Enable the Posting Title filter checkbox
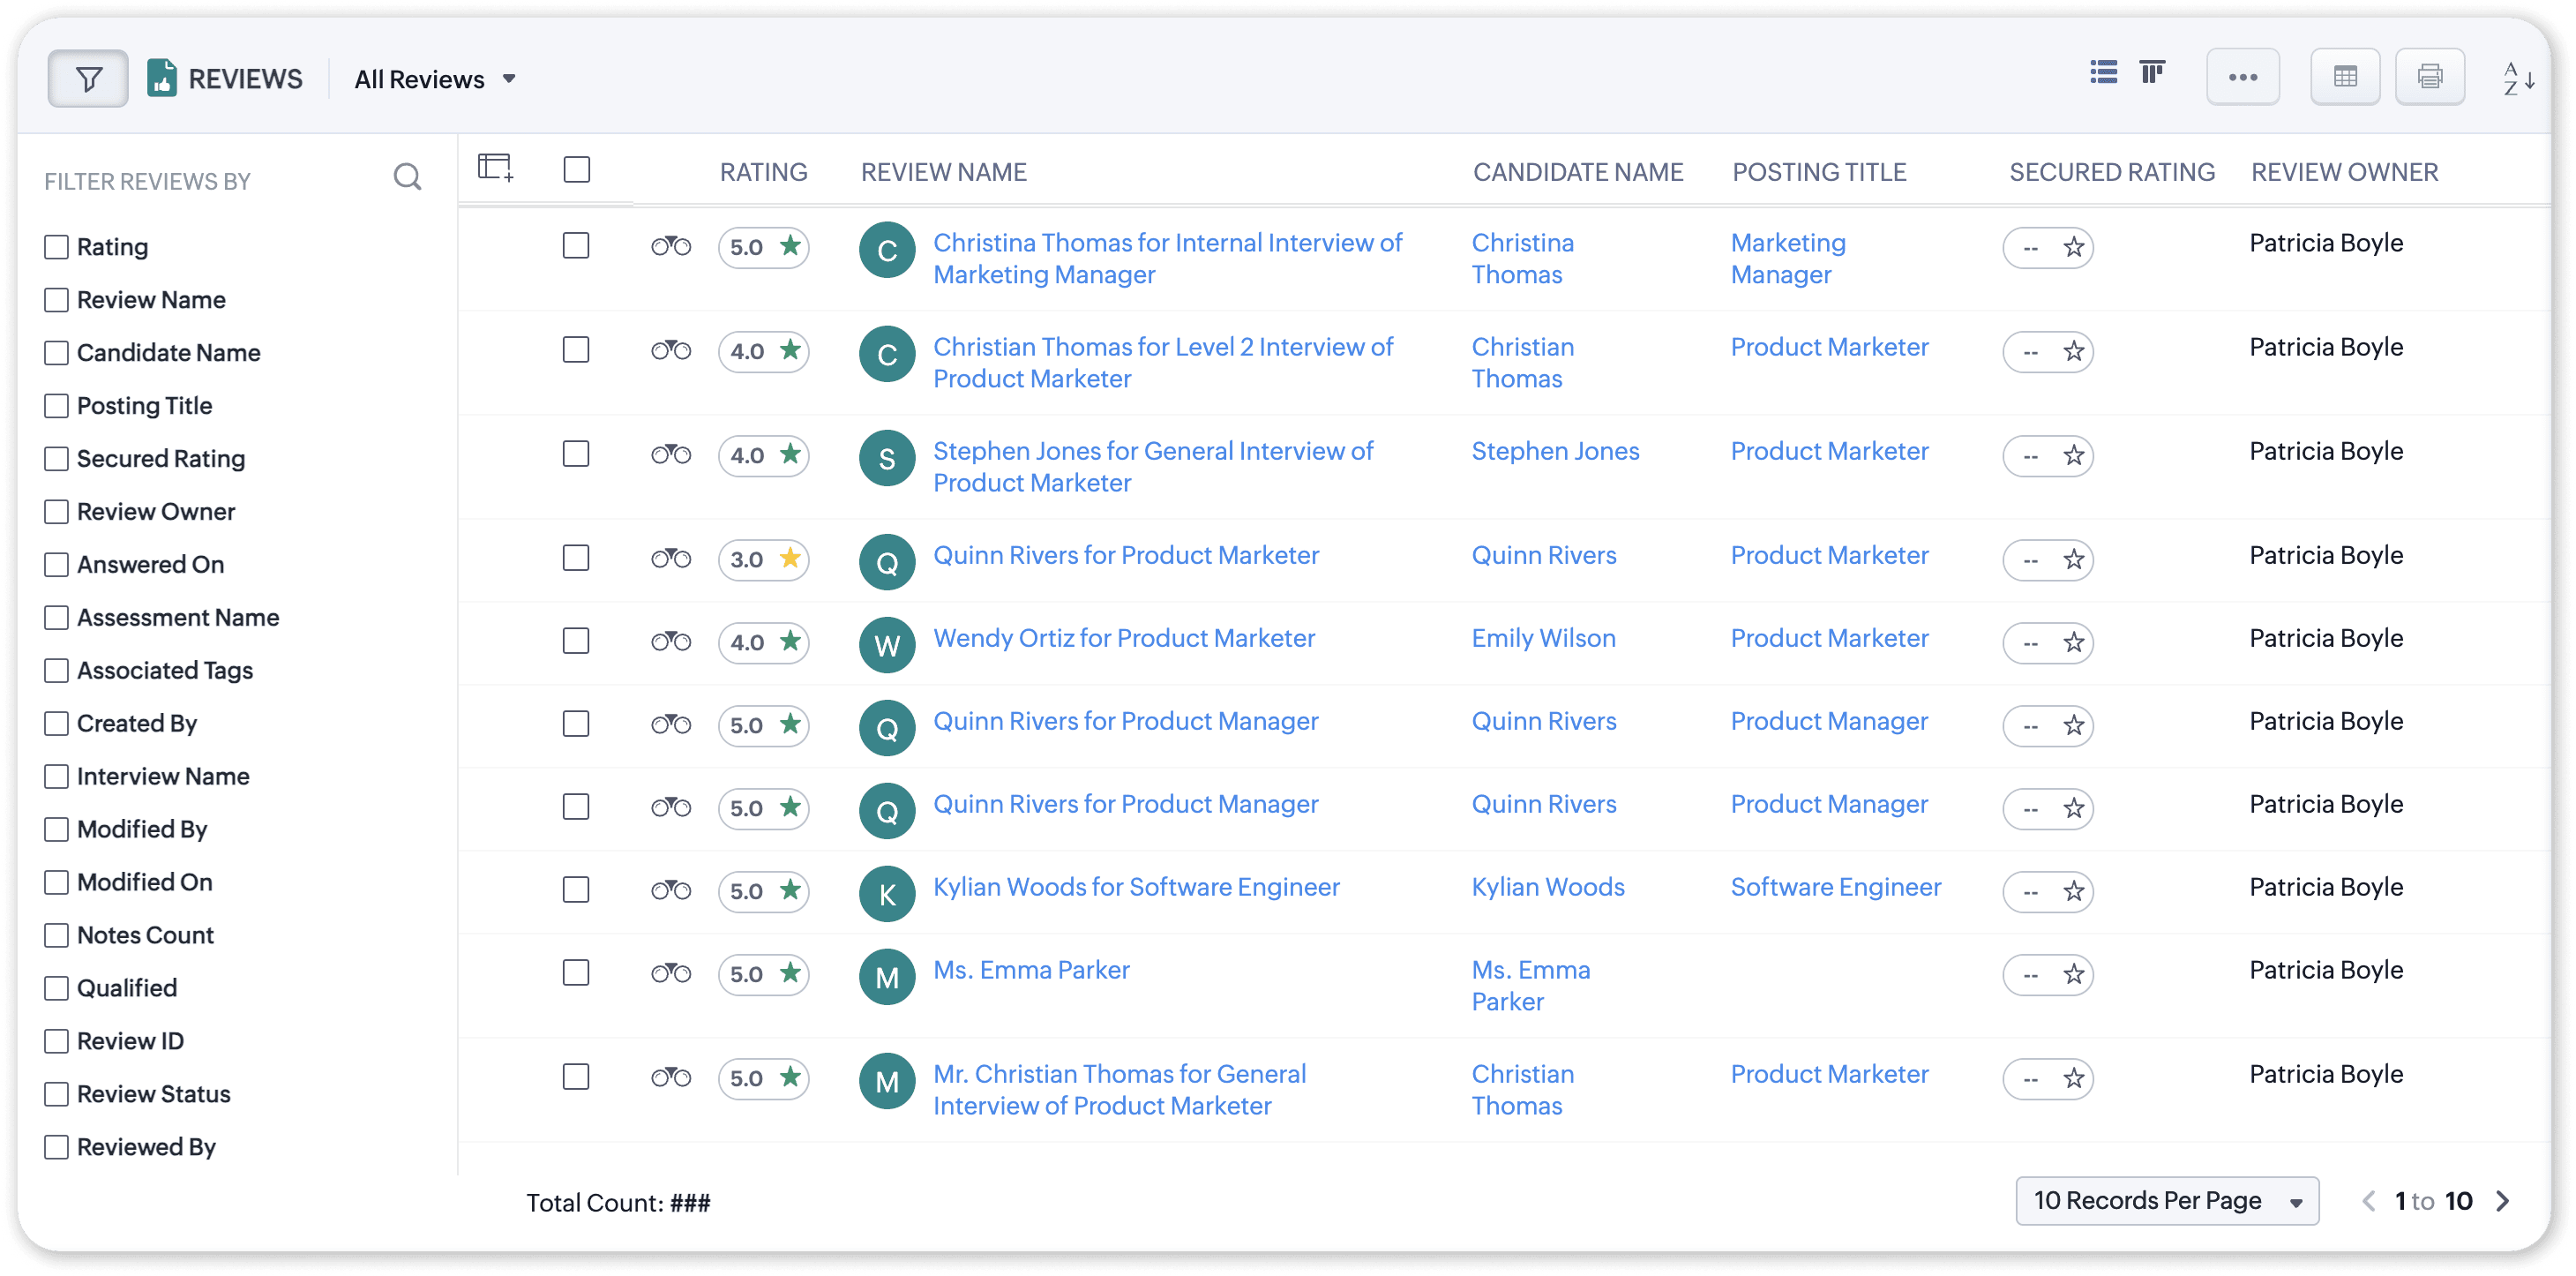This screenshot has height=1276, width=2576. (57, 406)
